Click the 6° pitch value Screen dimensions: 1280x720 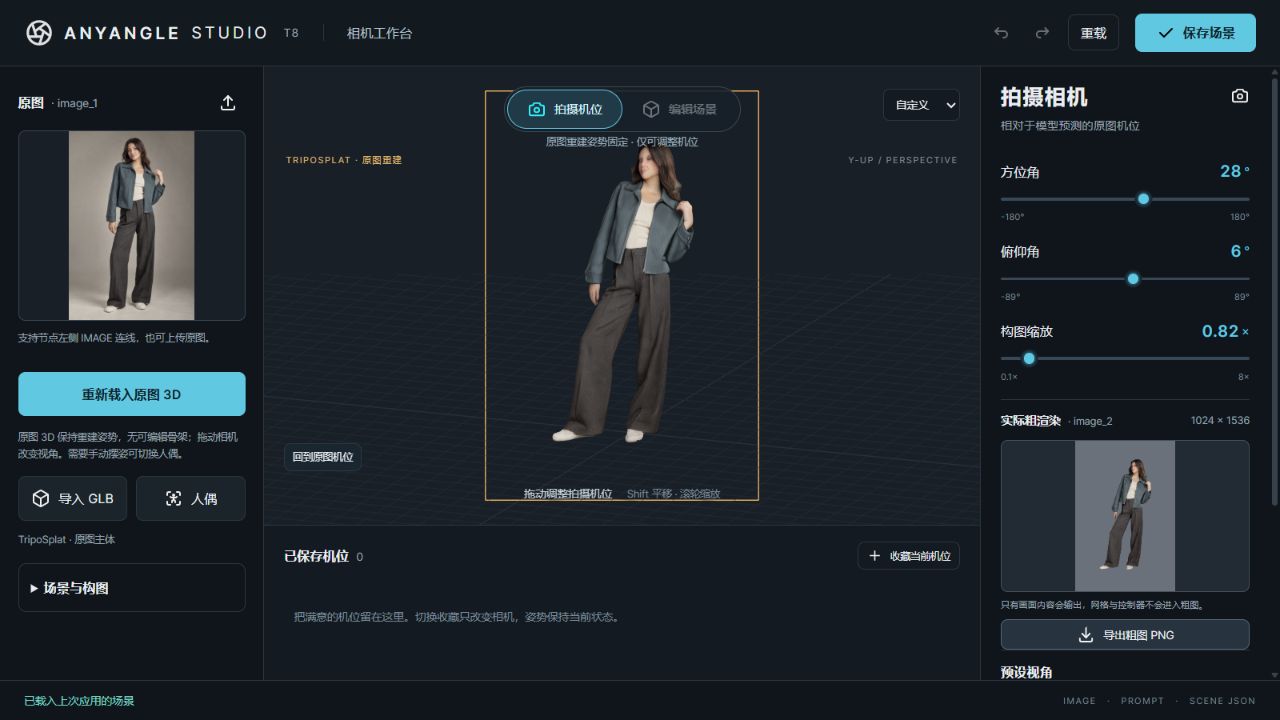(1240, 251)
